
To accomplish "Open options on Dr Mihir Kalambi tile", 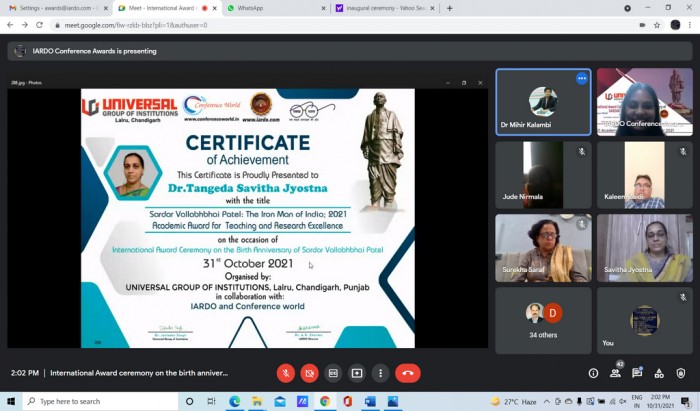I will [x=581, y=78].
